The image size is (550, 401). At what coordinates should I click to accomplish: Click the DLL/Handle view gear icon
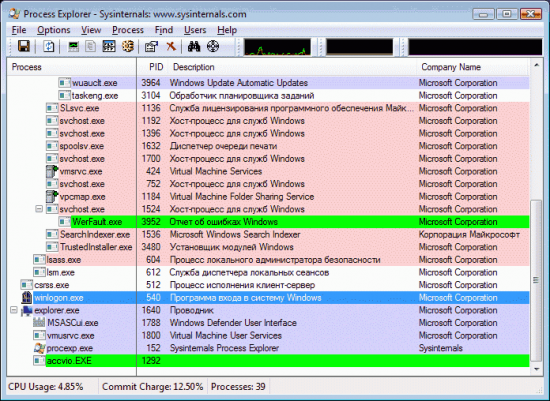(x=128, y=46)
